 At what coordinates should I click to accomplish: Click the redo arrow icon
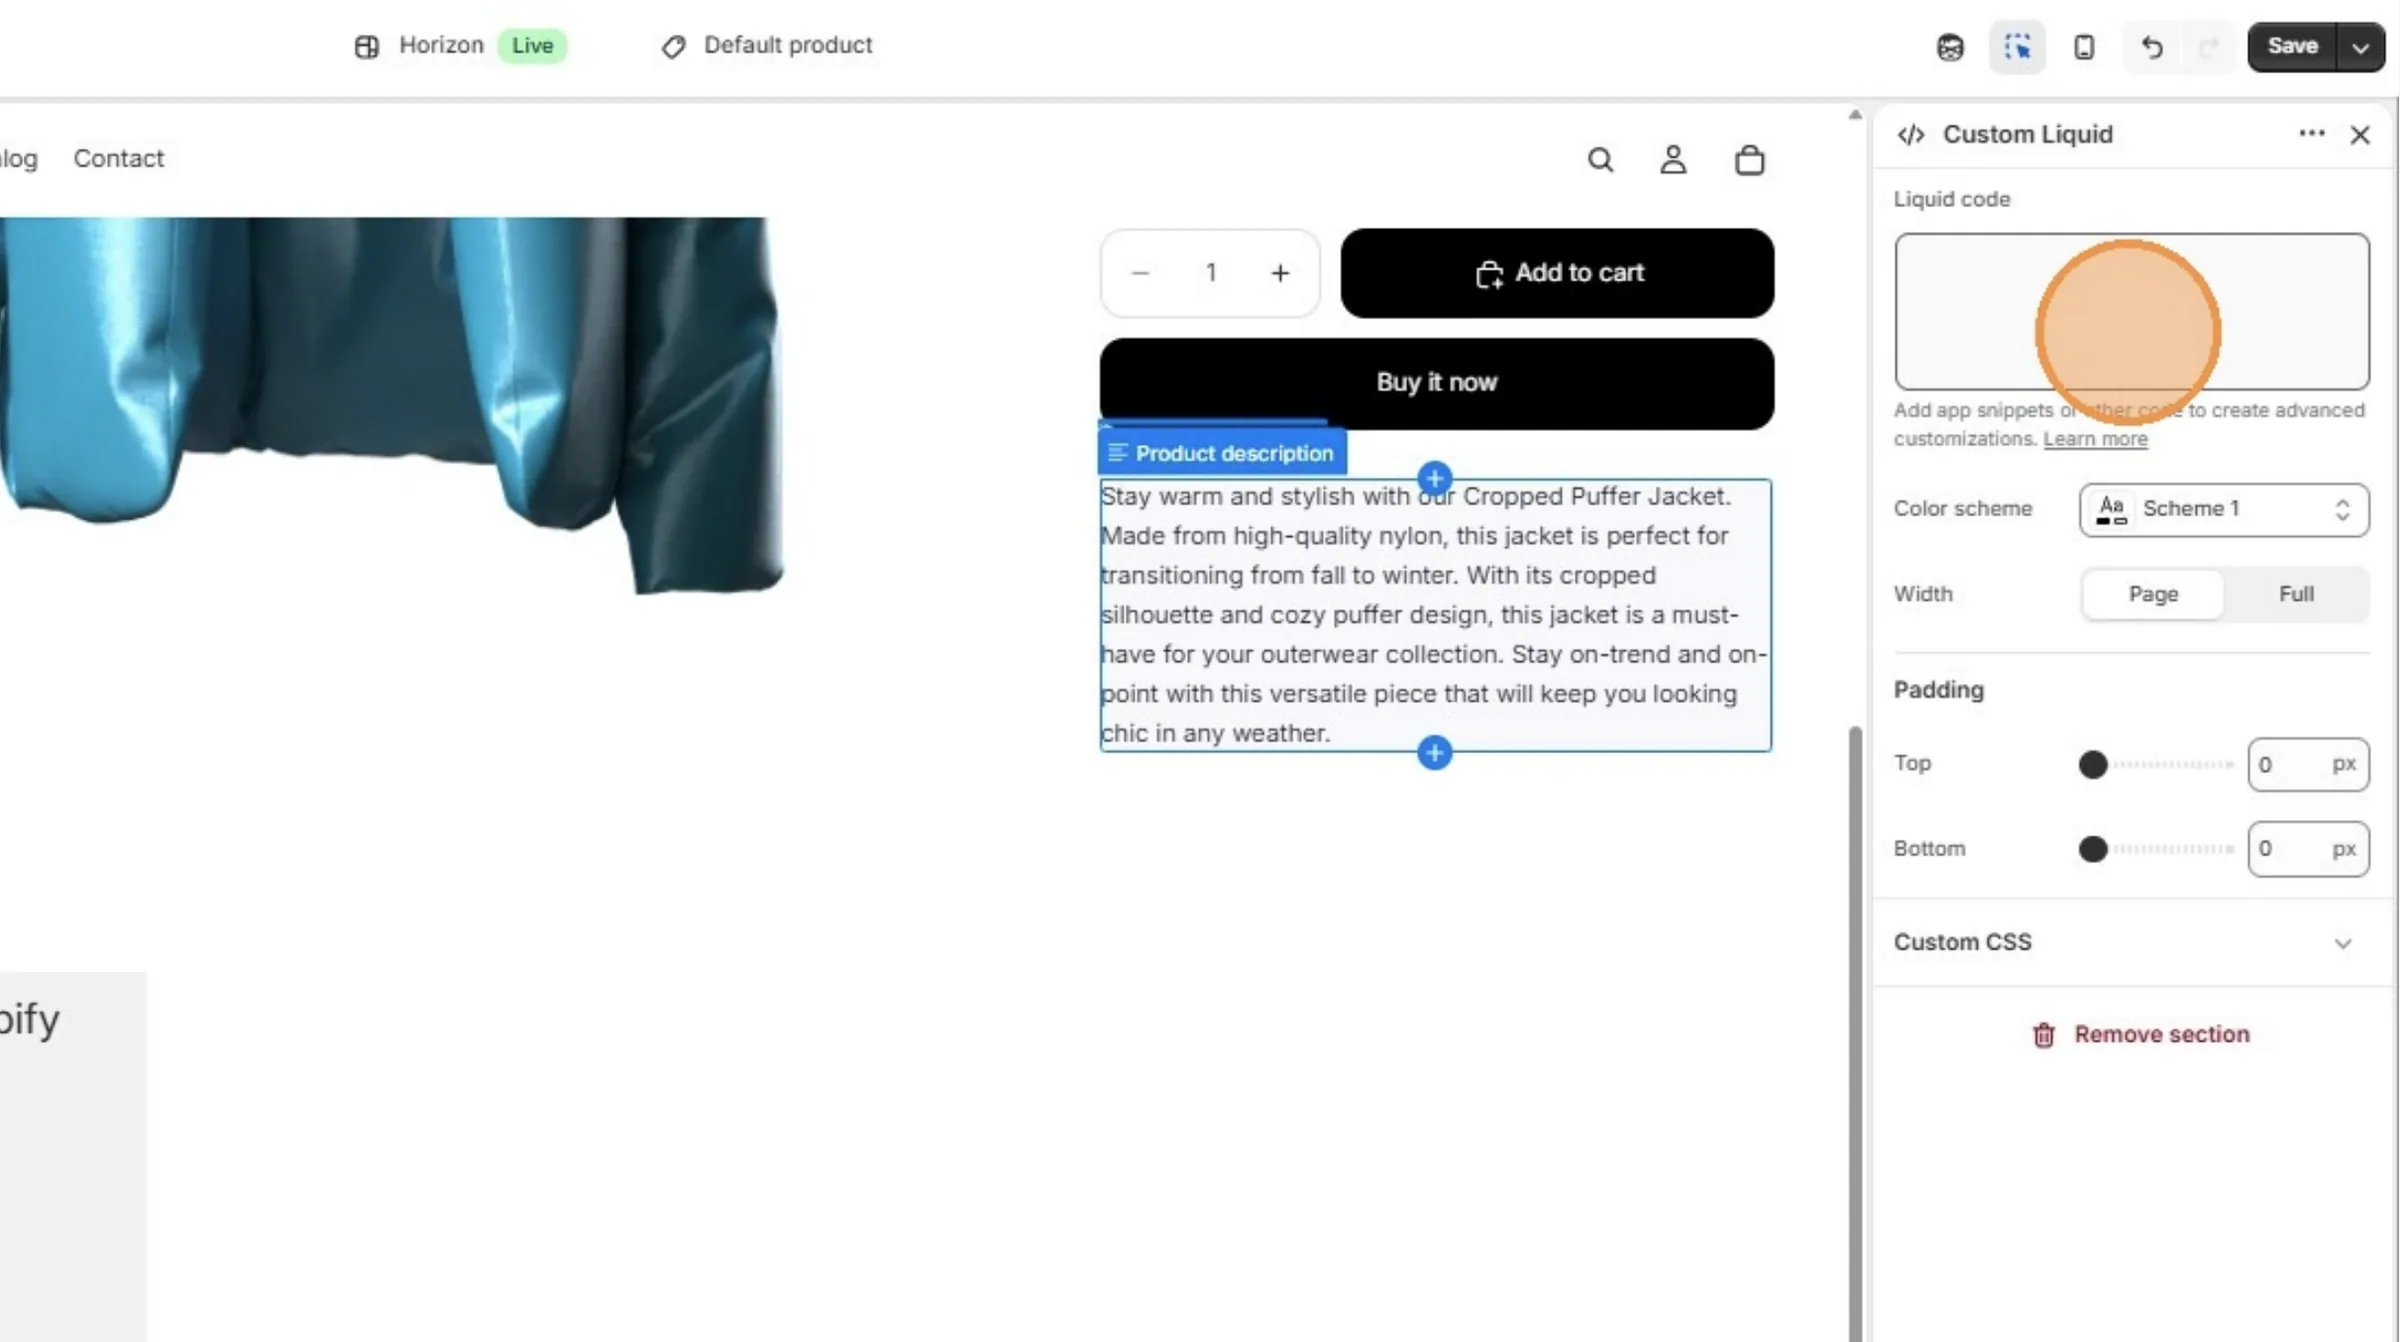tap(2208, 47)
